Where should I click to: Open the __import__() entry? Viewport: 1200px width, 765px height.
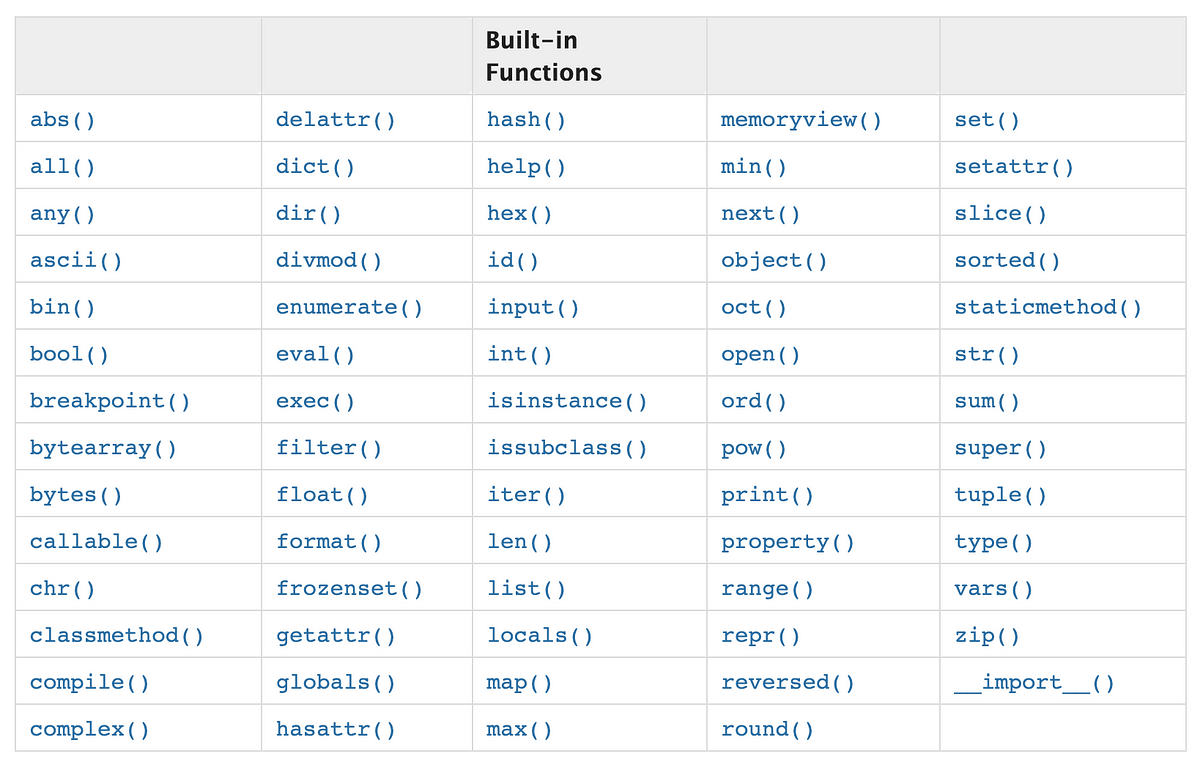(1034, 683)
